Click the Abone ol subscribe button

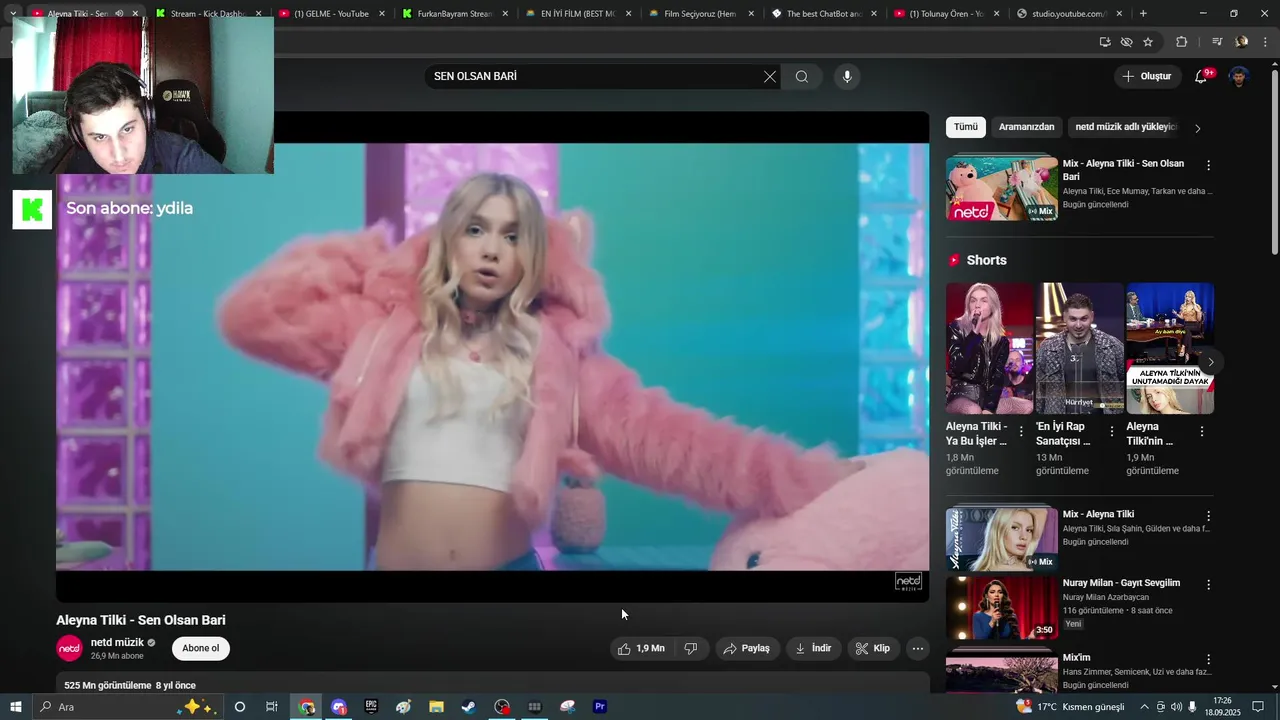(x=201, y=649)
